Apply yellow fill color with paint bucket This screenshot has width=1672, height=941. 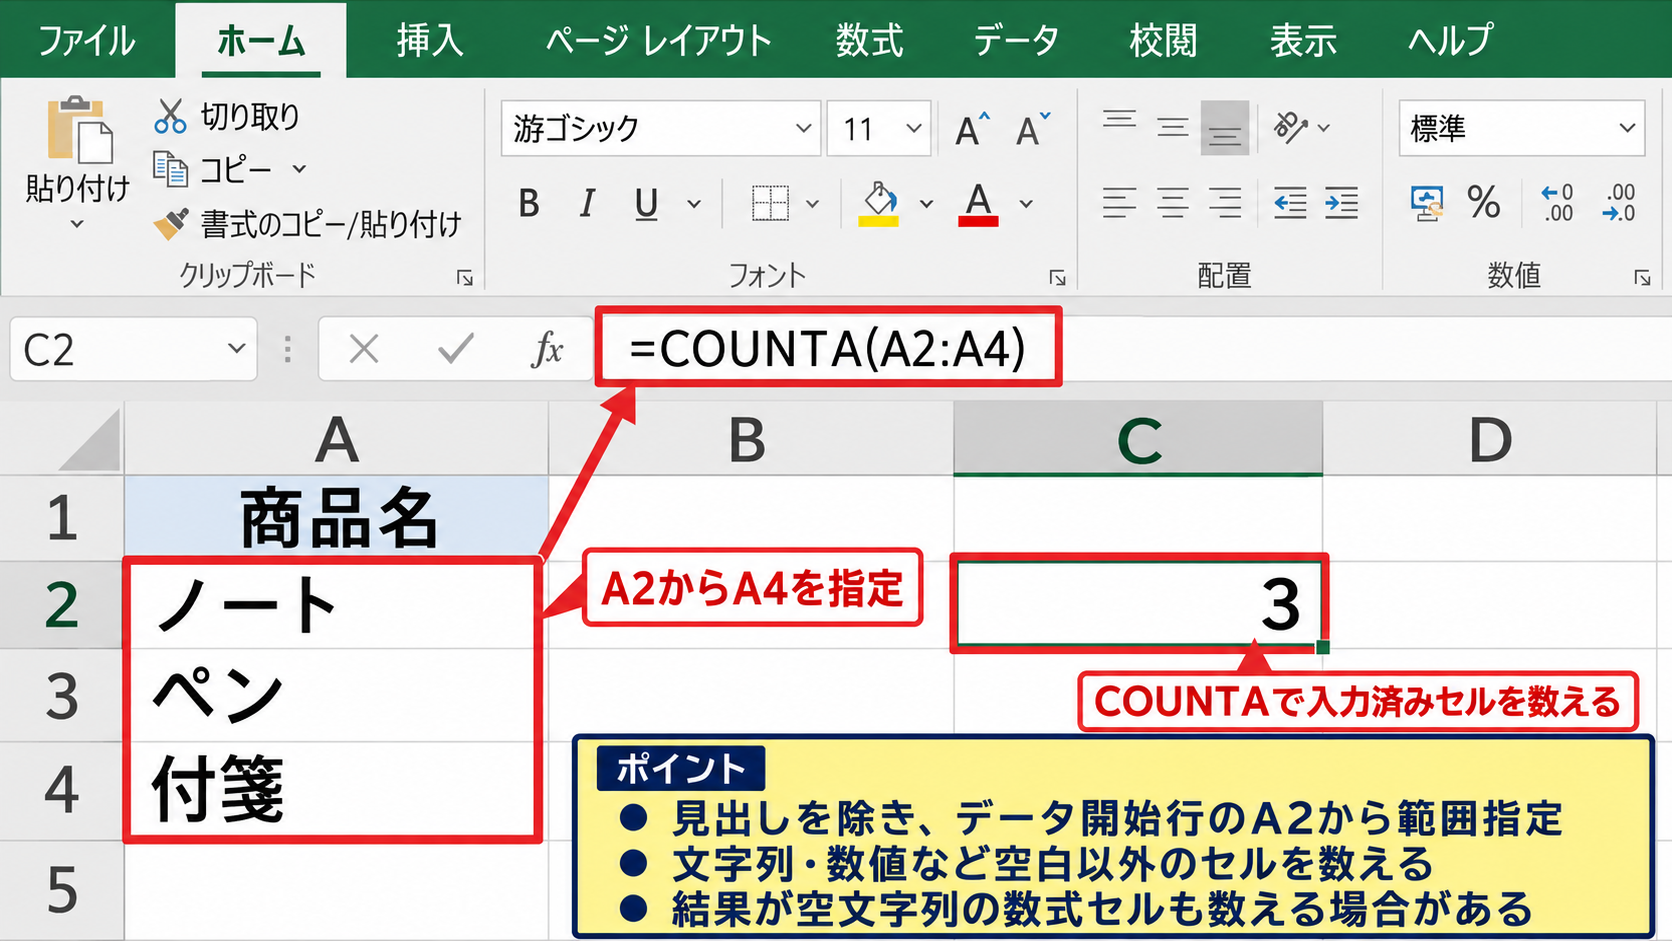tap(879, 204)
